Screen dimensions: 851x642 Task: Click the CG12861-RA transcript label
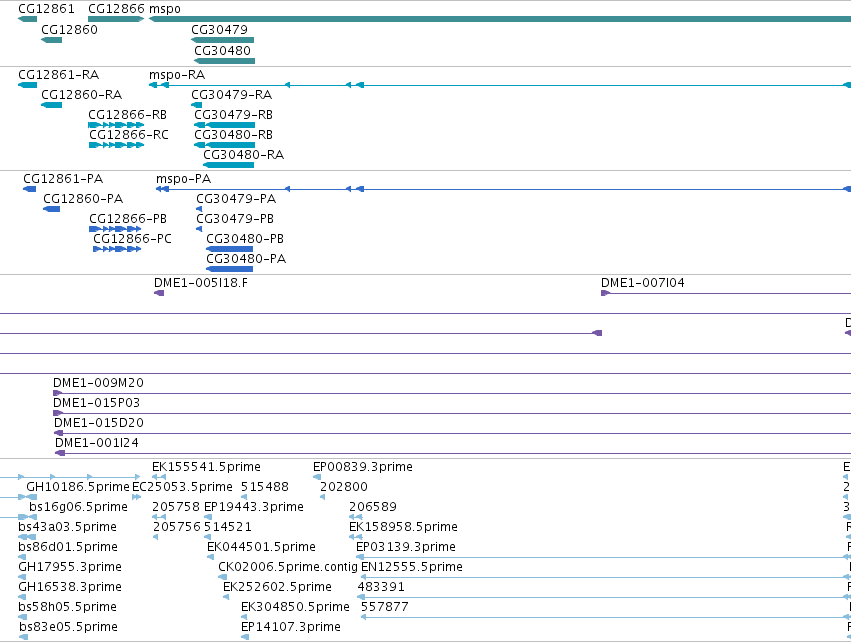pyautogui.click(x=59, y=74)
